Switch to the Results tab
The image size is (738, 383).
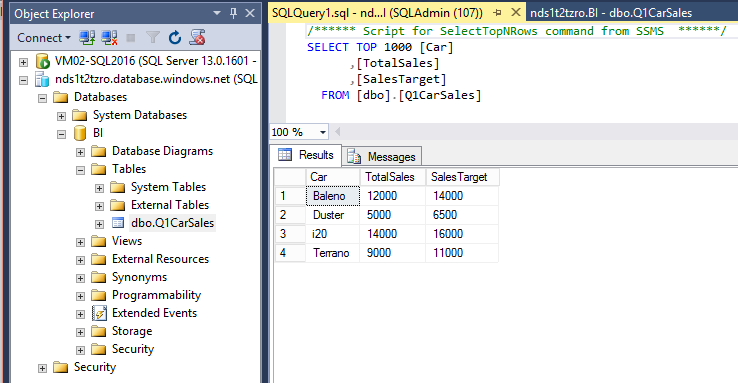coord(306,155)
